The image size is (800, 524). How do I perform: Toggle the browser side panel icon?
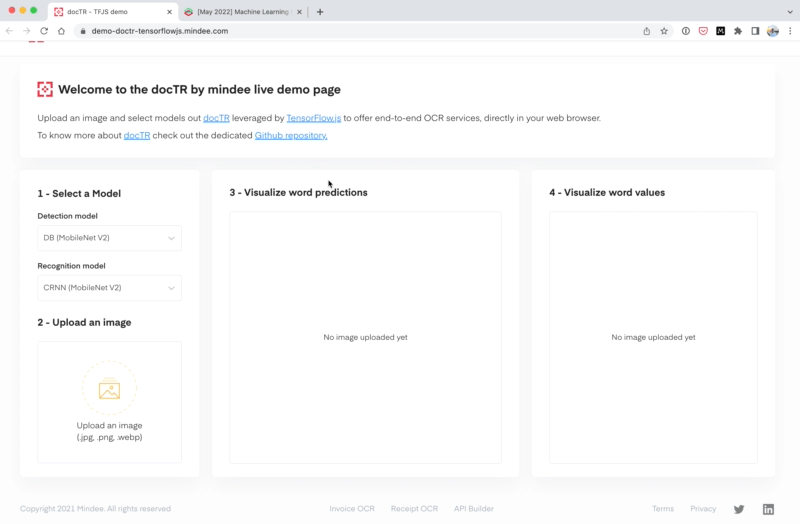point(755,31)
